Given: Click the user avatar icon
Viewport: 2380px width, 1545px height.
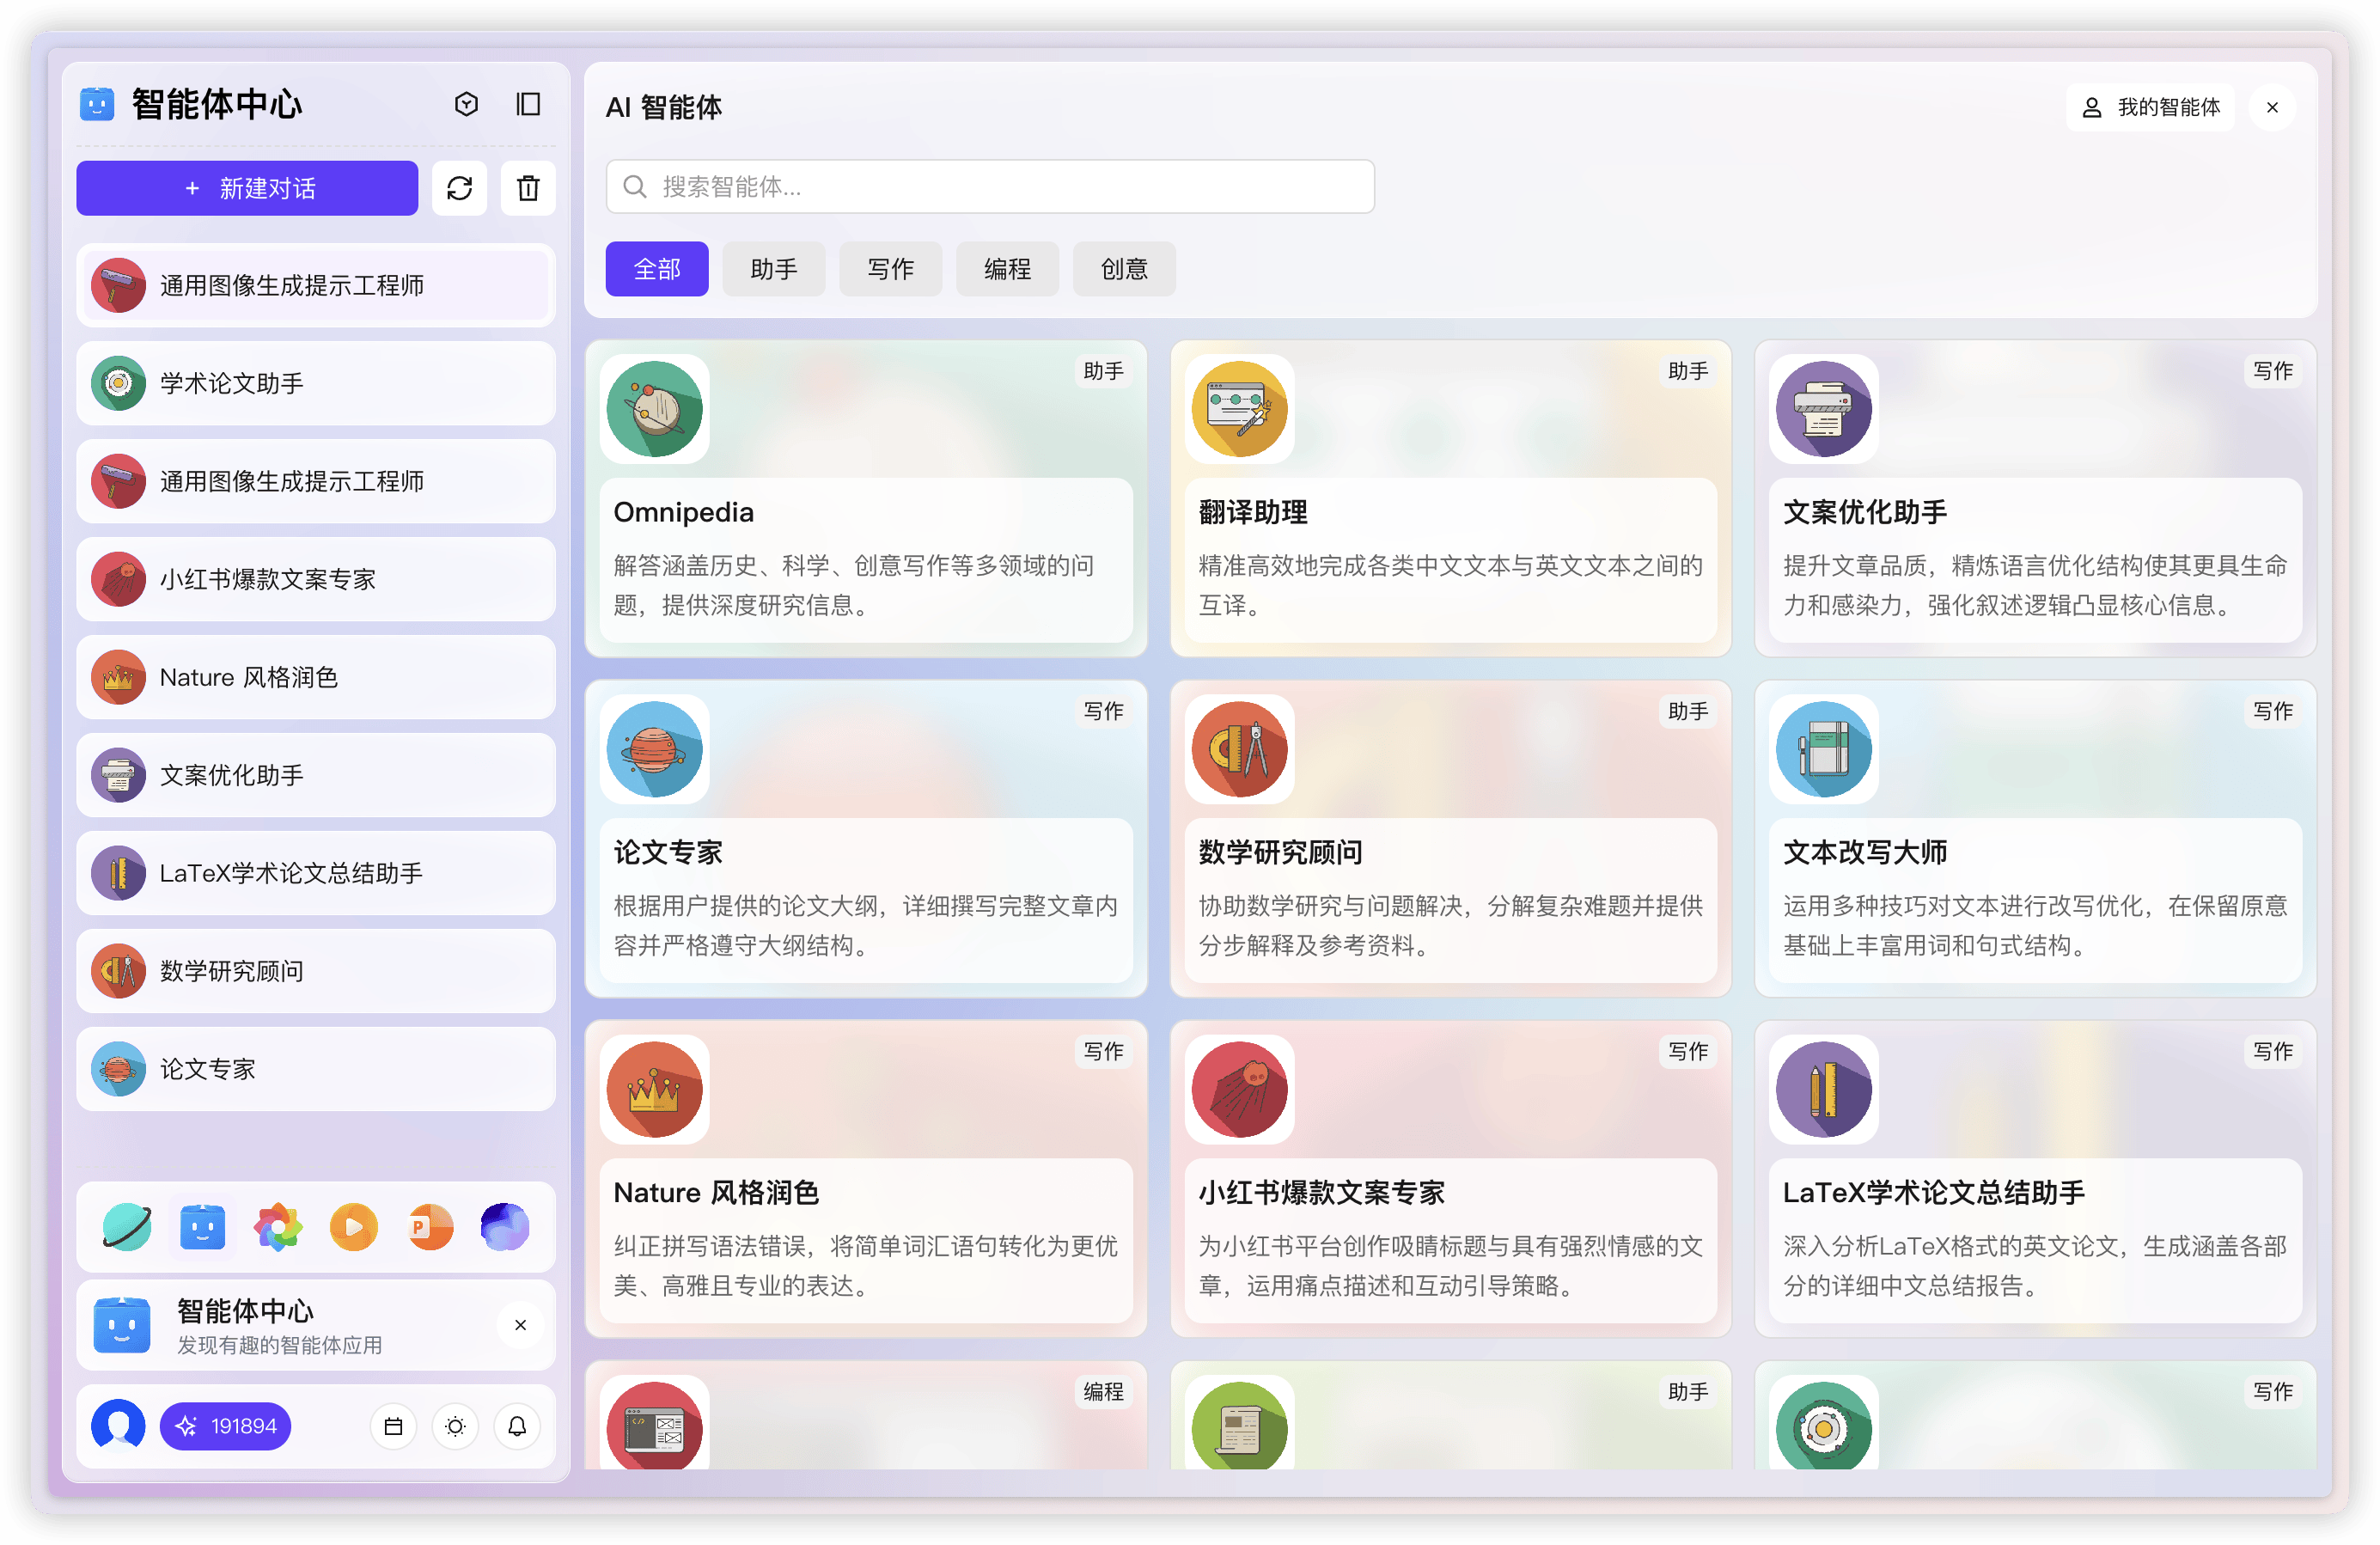Looking at the screenshot, I should point(118,1426).
